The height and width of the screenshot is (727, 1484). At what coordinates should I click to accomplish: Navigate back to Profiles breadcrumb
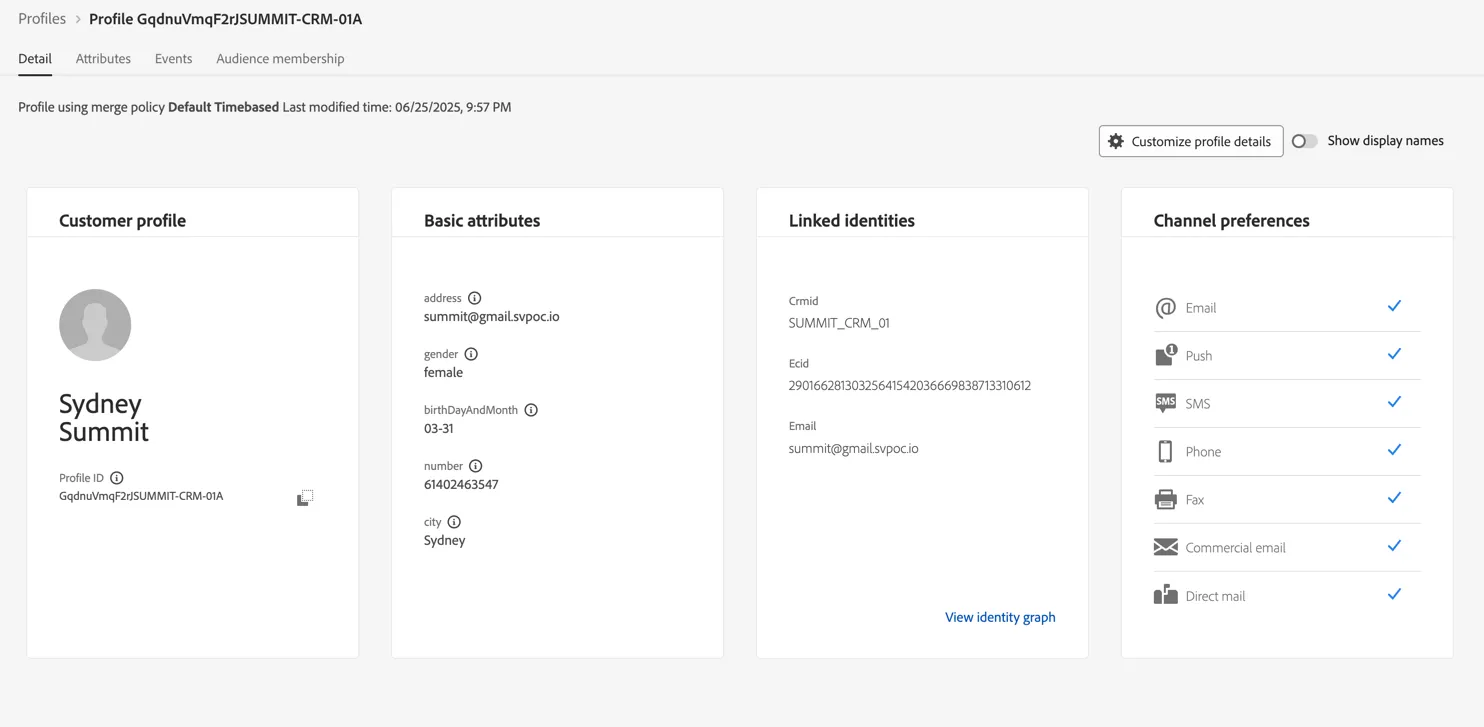coord(42,19)
